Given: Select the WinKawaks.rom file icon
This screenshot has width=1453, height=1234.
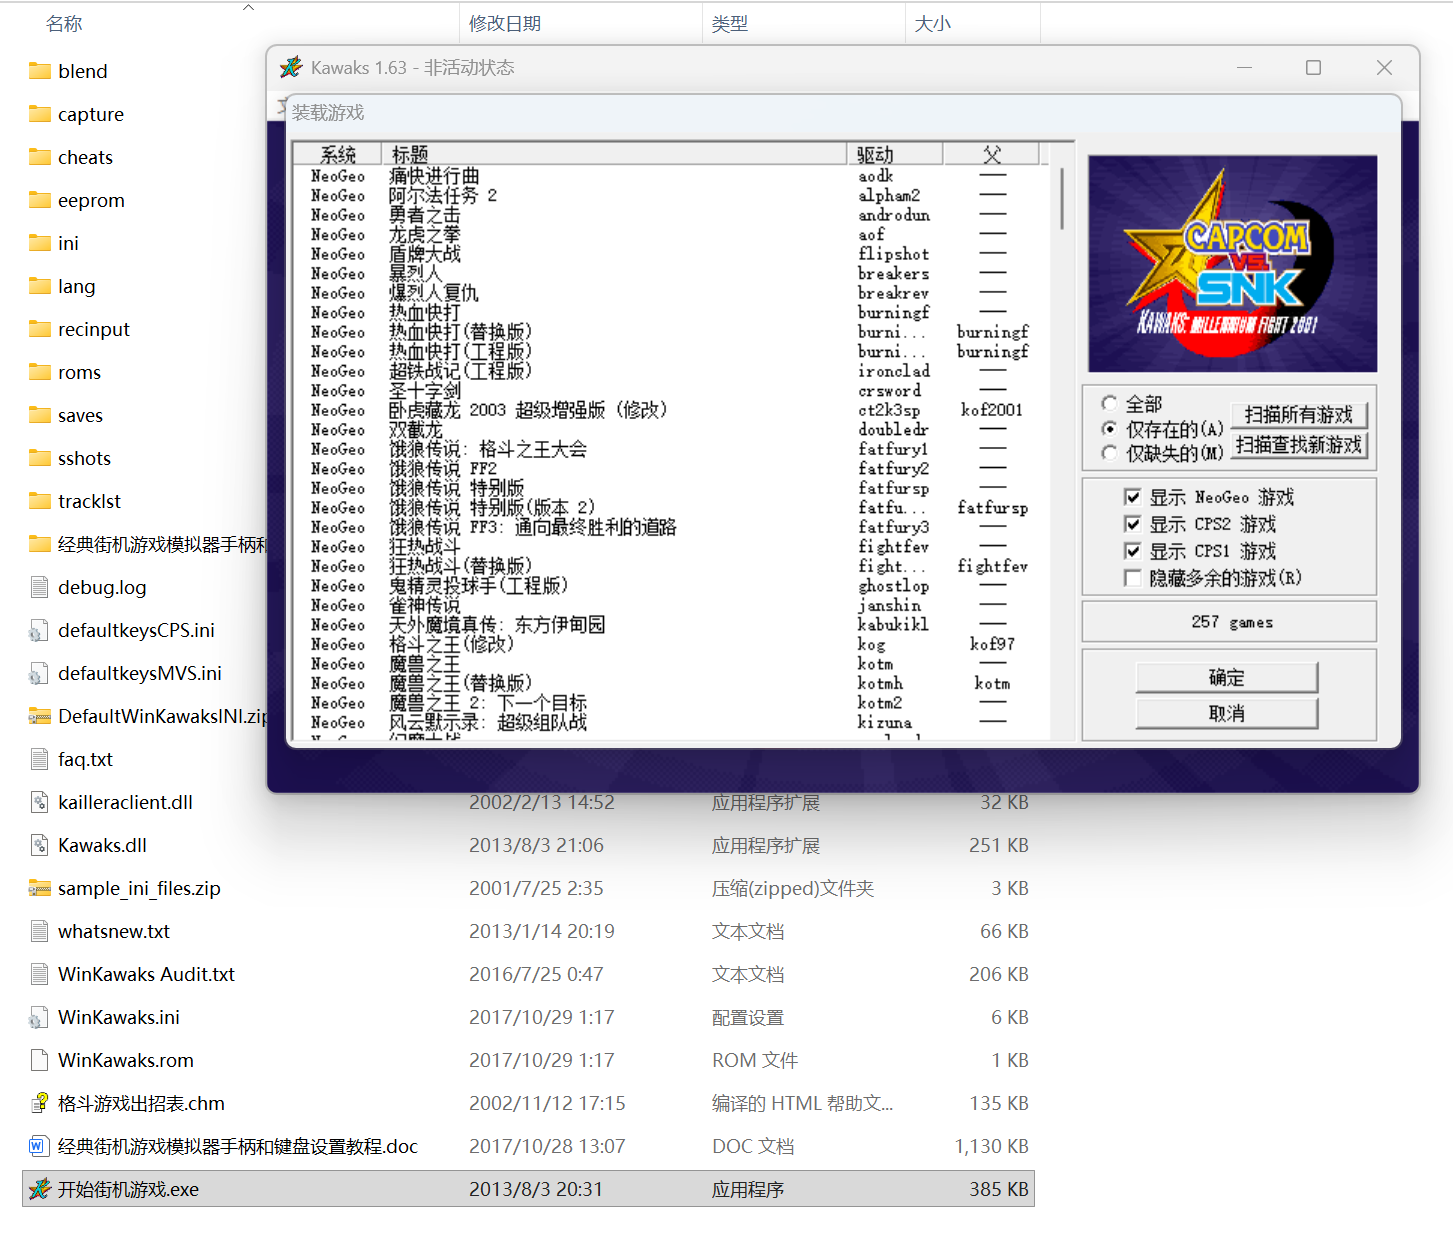Looking at the screenshot, I should [x=40, y=1060].
